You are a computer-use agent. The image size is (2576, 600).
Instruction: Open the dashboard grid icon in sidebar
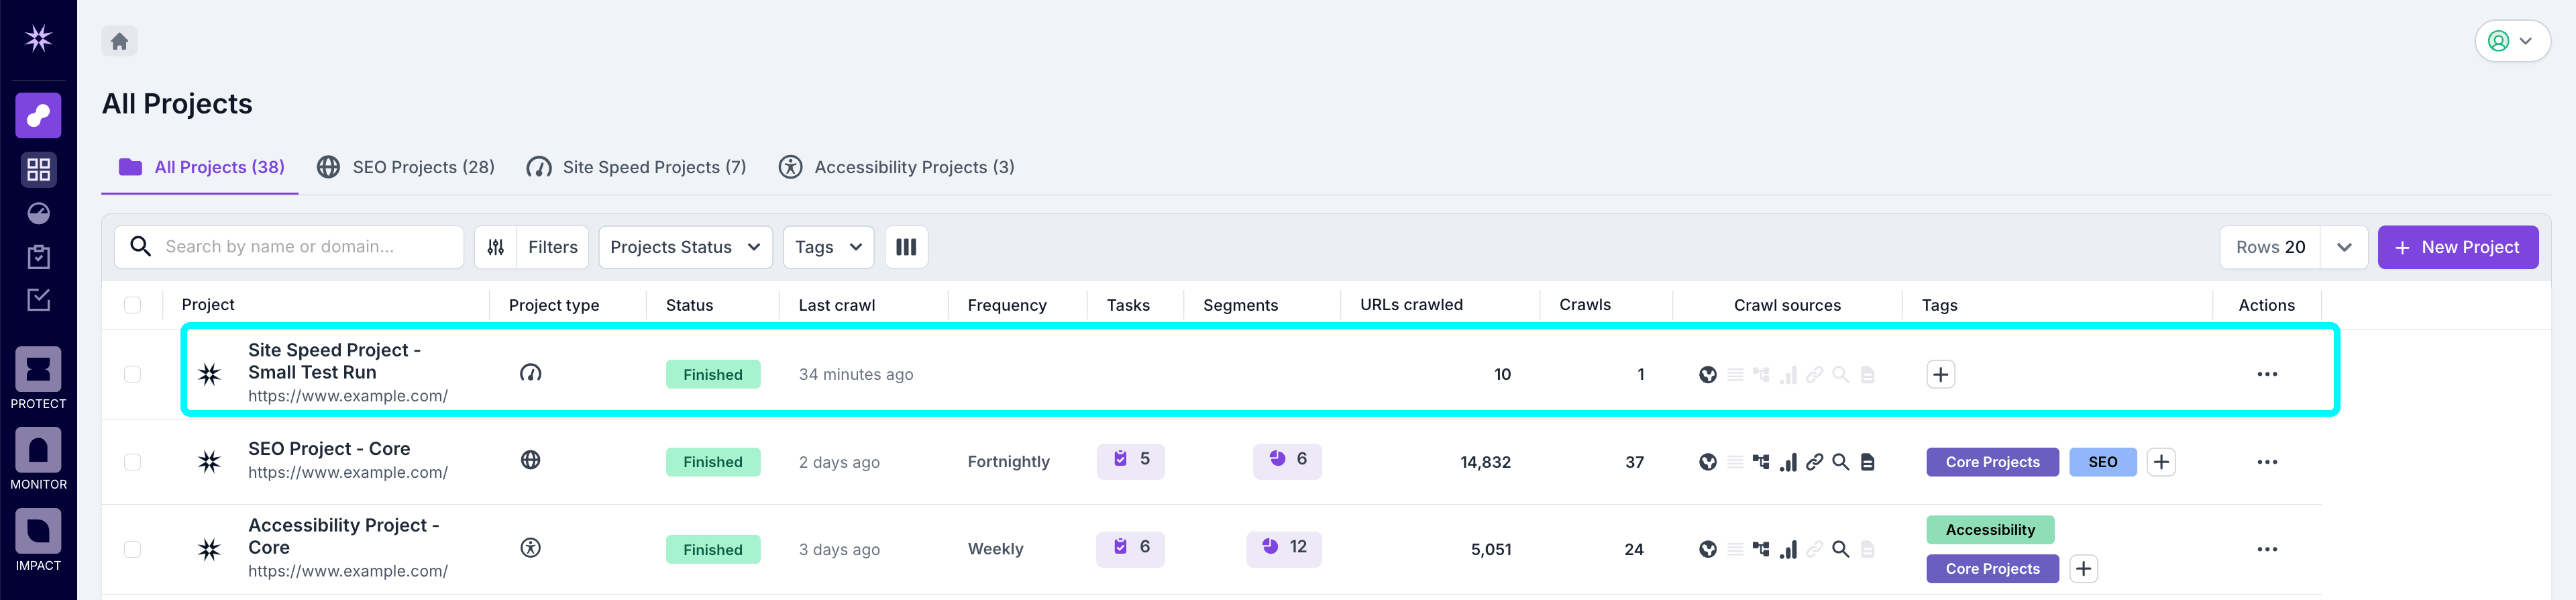click(38, 170)
